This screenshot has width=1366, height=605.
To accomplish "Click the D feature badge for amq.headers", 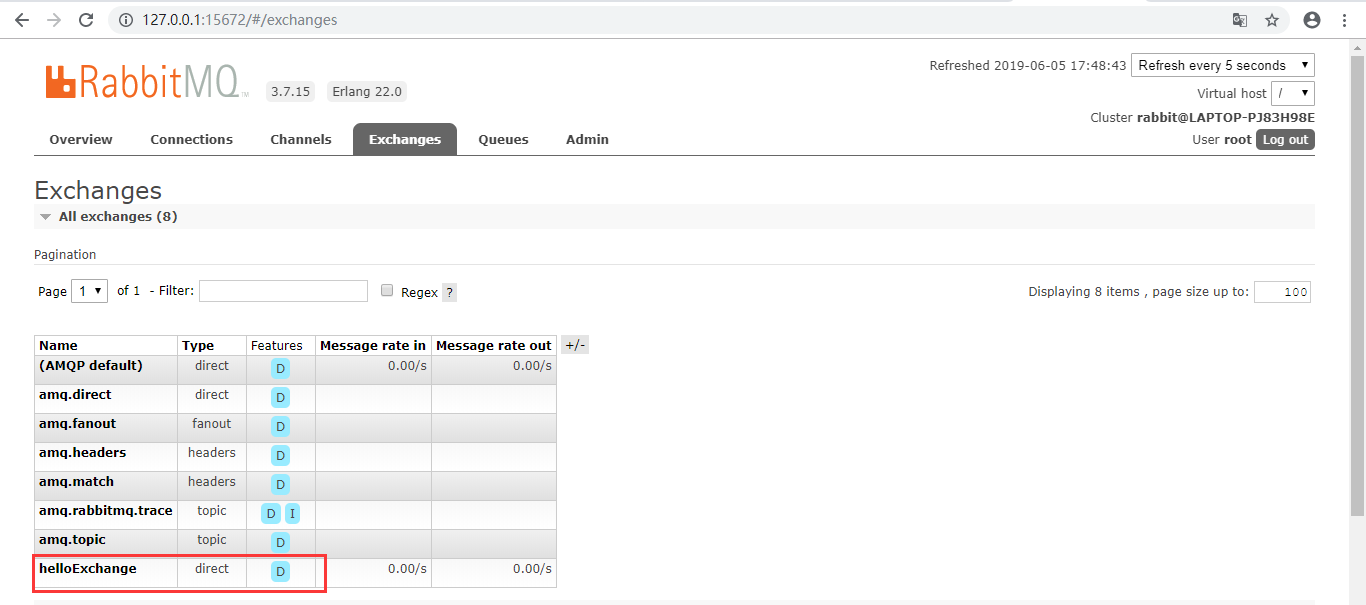I will click(x=281, y=455).
